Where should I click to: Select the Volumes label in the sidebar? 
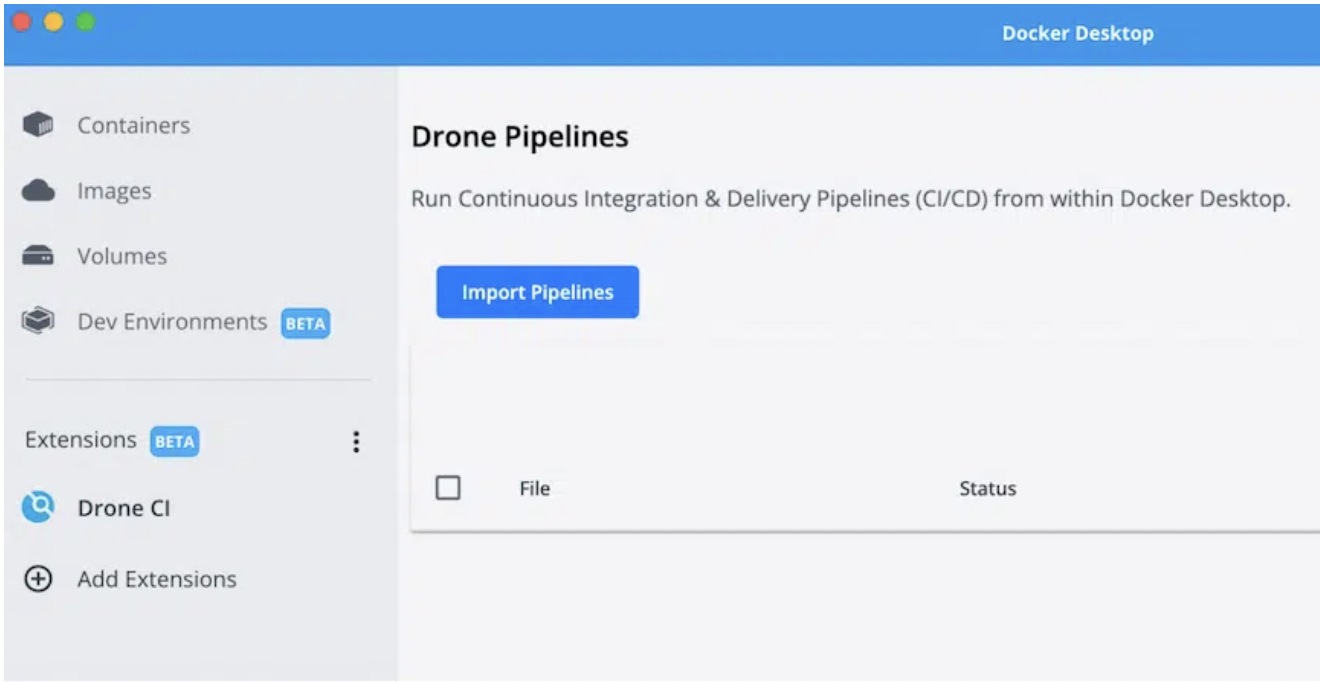click(x=122, y=257)
